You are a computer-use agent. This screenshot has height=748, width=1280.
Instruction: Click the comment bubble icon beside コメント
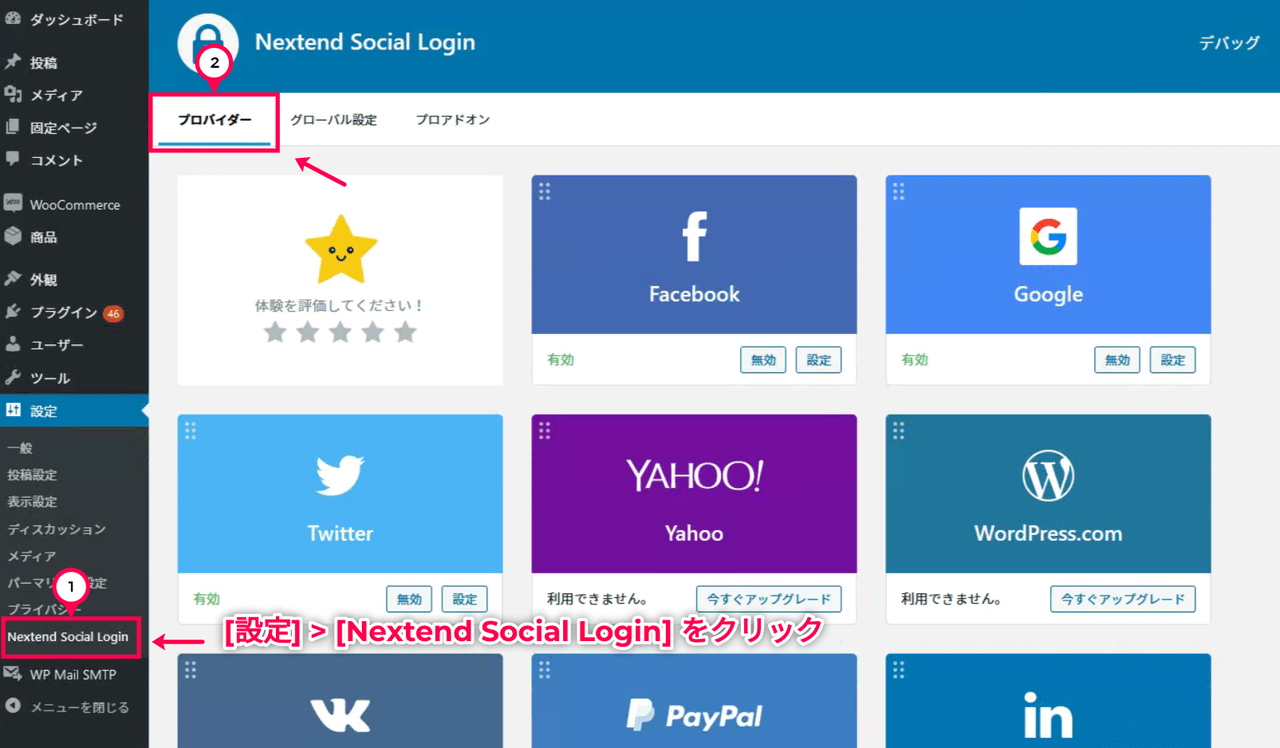click(x=13, y=159)
